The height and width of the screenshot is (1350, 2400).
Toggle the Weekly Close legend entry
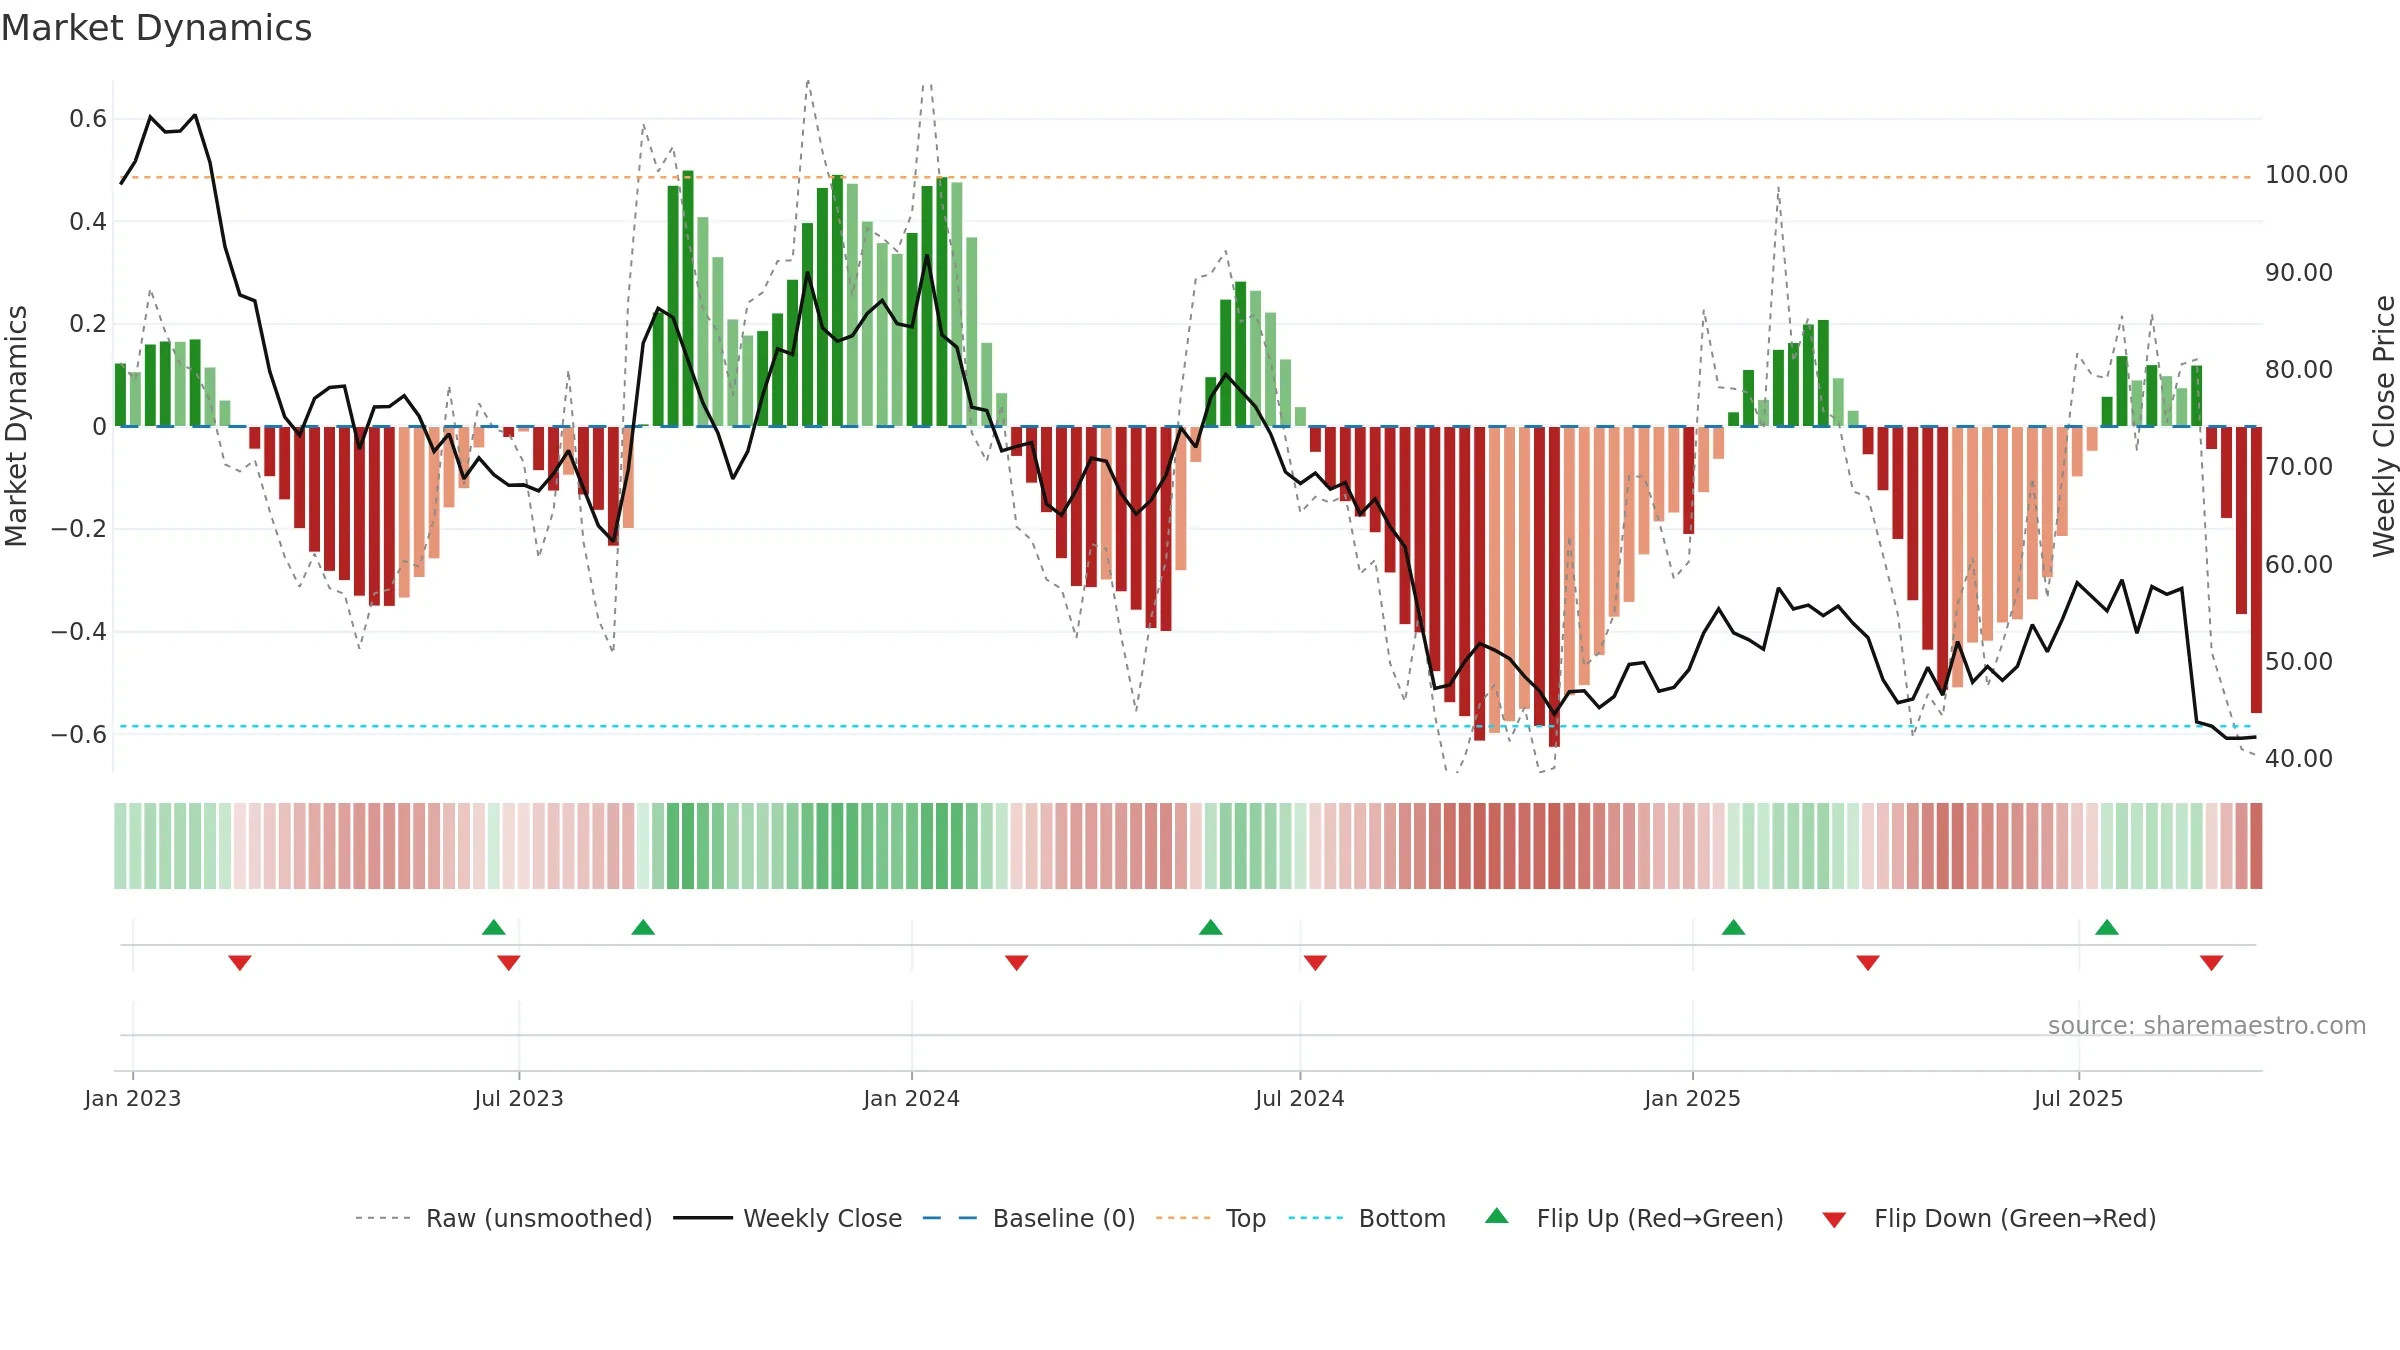[x=788, y=1218]
